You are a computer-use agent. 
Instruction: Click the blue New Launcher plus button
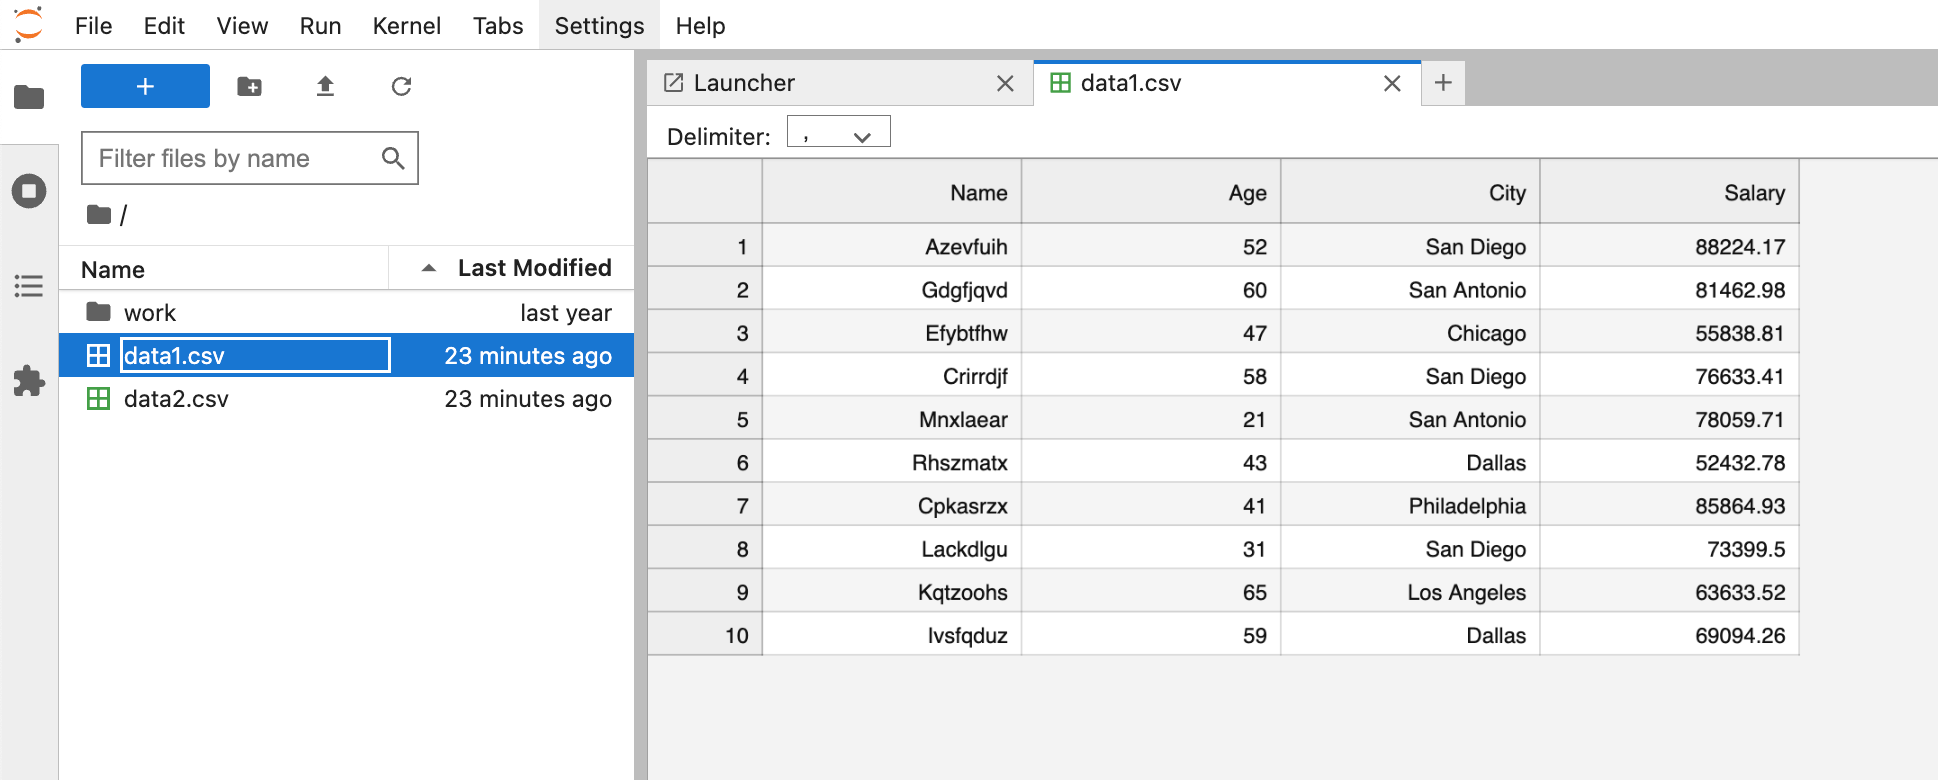point(145,87)
